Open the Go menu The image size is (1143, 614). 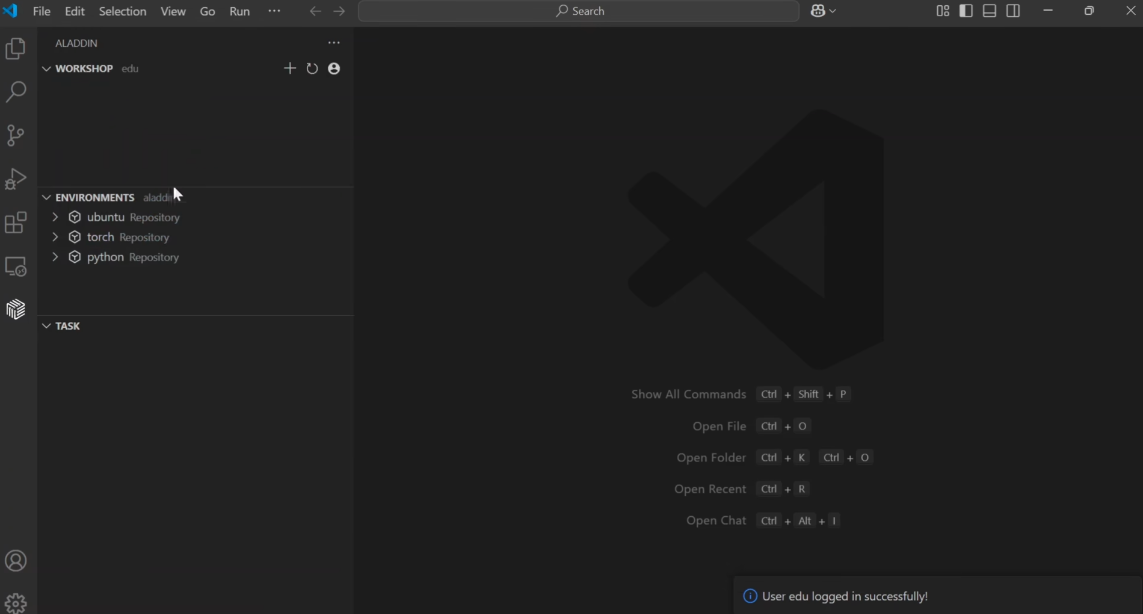point(208,11)
